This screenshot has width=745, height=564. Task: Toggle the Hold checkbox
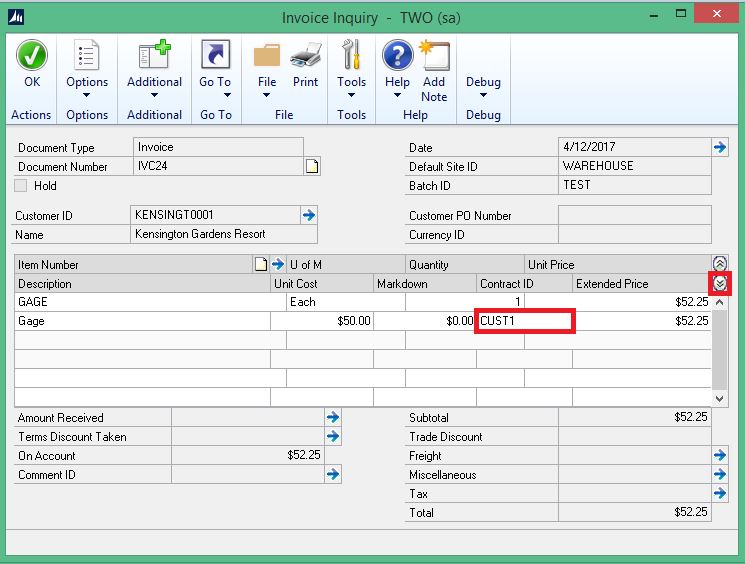tap(20, 185)
